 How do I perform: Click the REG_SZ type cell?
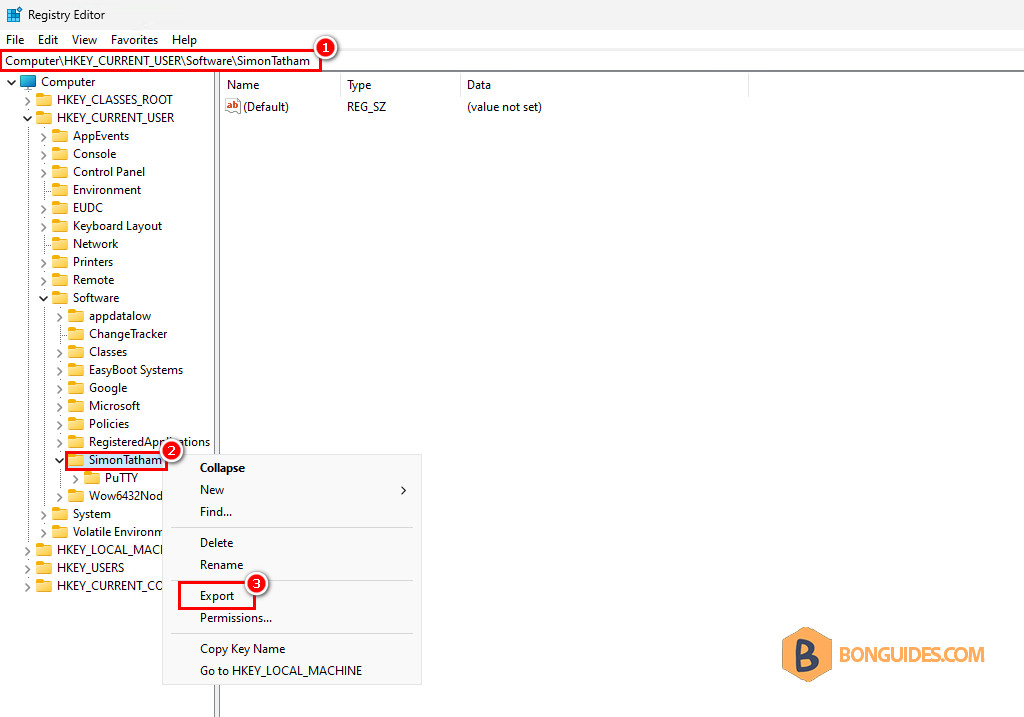[x=366, y=107]
